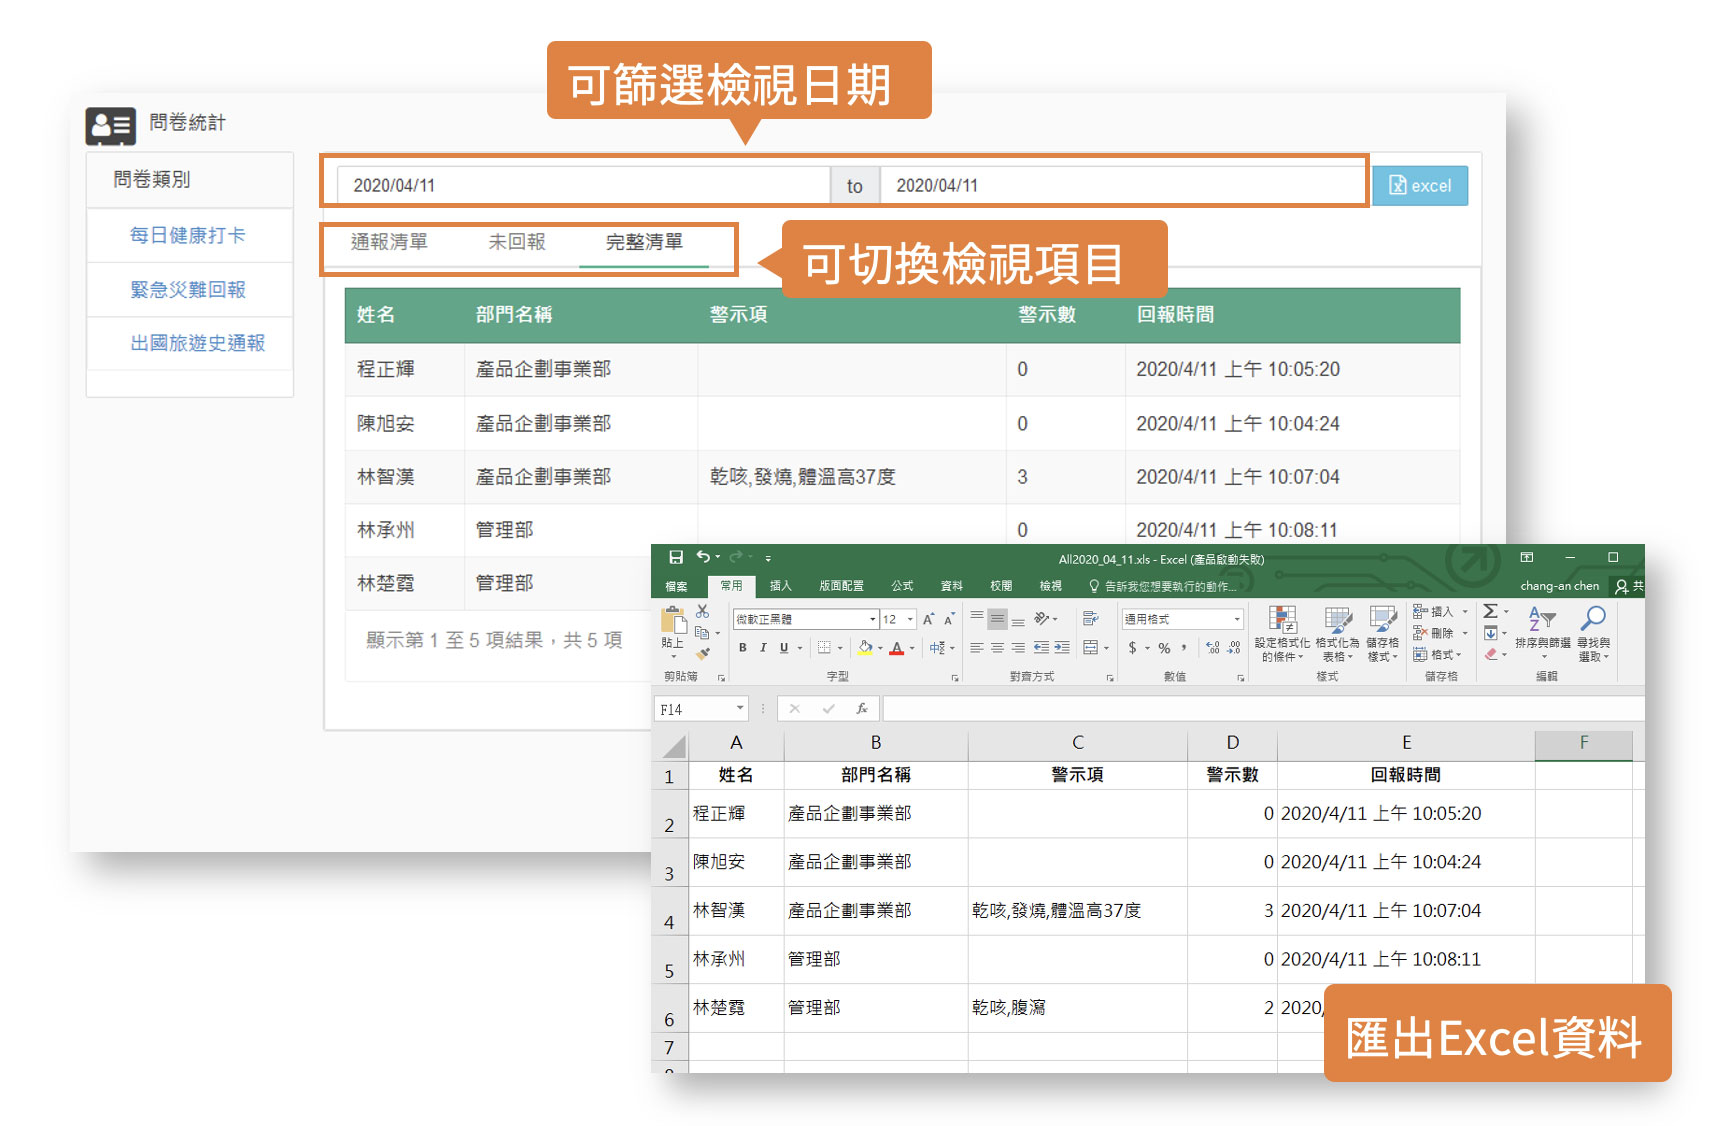
Task: Switch to the 未回報 tab
Action: click(x=517, y=242)
